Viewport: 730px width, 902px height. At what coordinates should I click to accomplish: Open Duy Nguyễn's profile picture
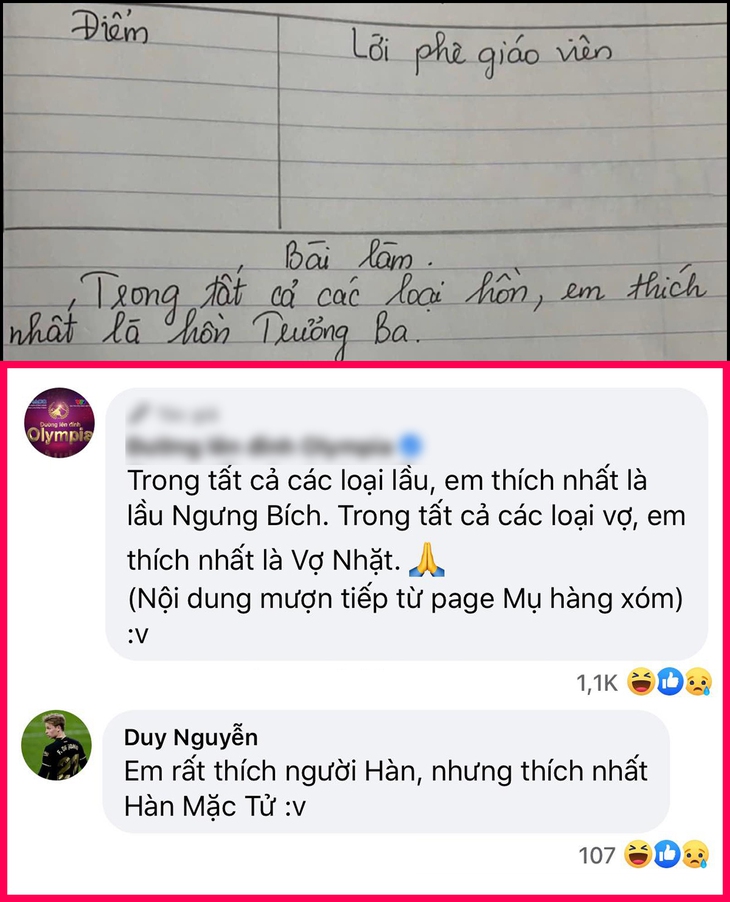pyautogui.click(x=56, y=745)
